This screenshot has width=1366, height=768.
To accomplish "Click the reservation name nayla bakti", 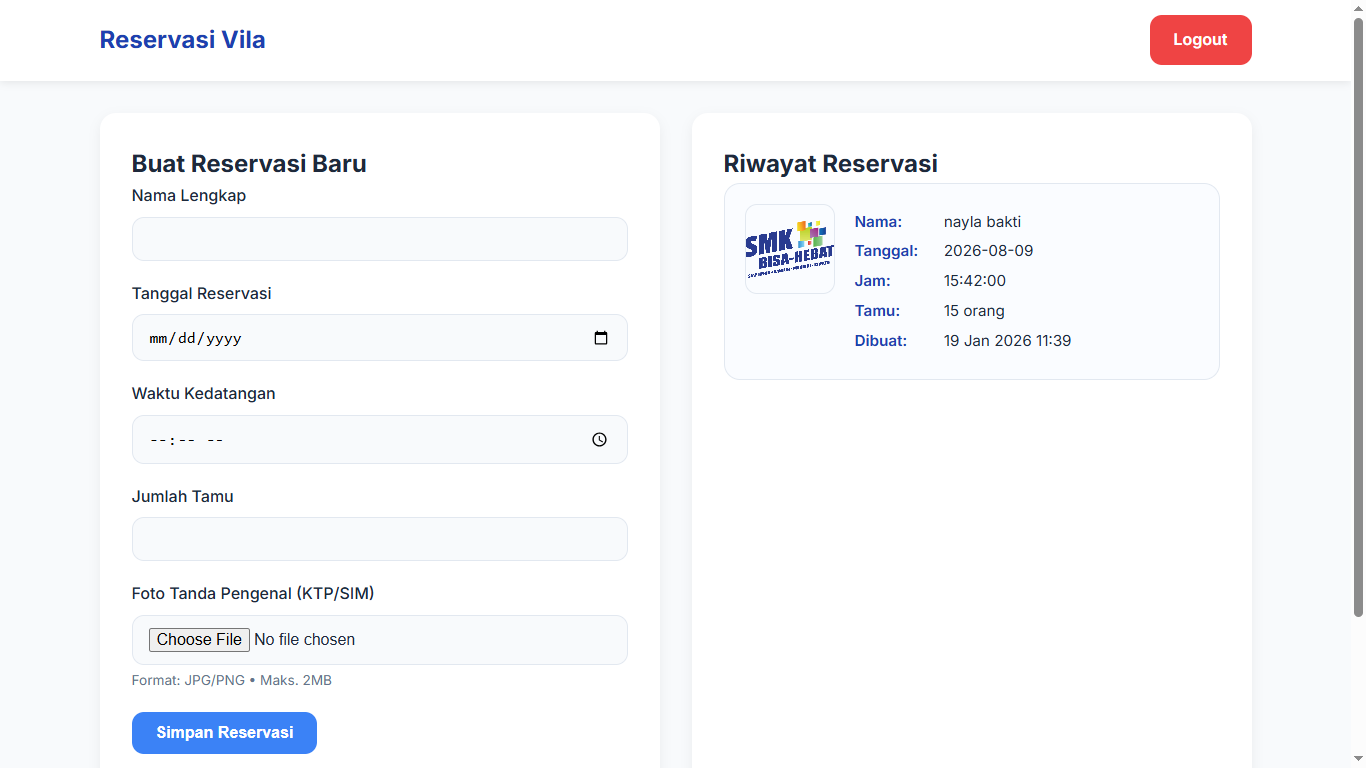I will tap(982, 222).
